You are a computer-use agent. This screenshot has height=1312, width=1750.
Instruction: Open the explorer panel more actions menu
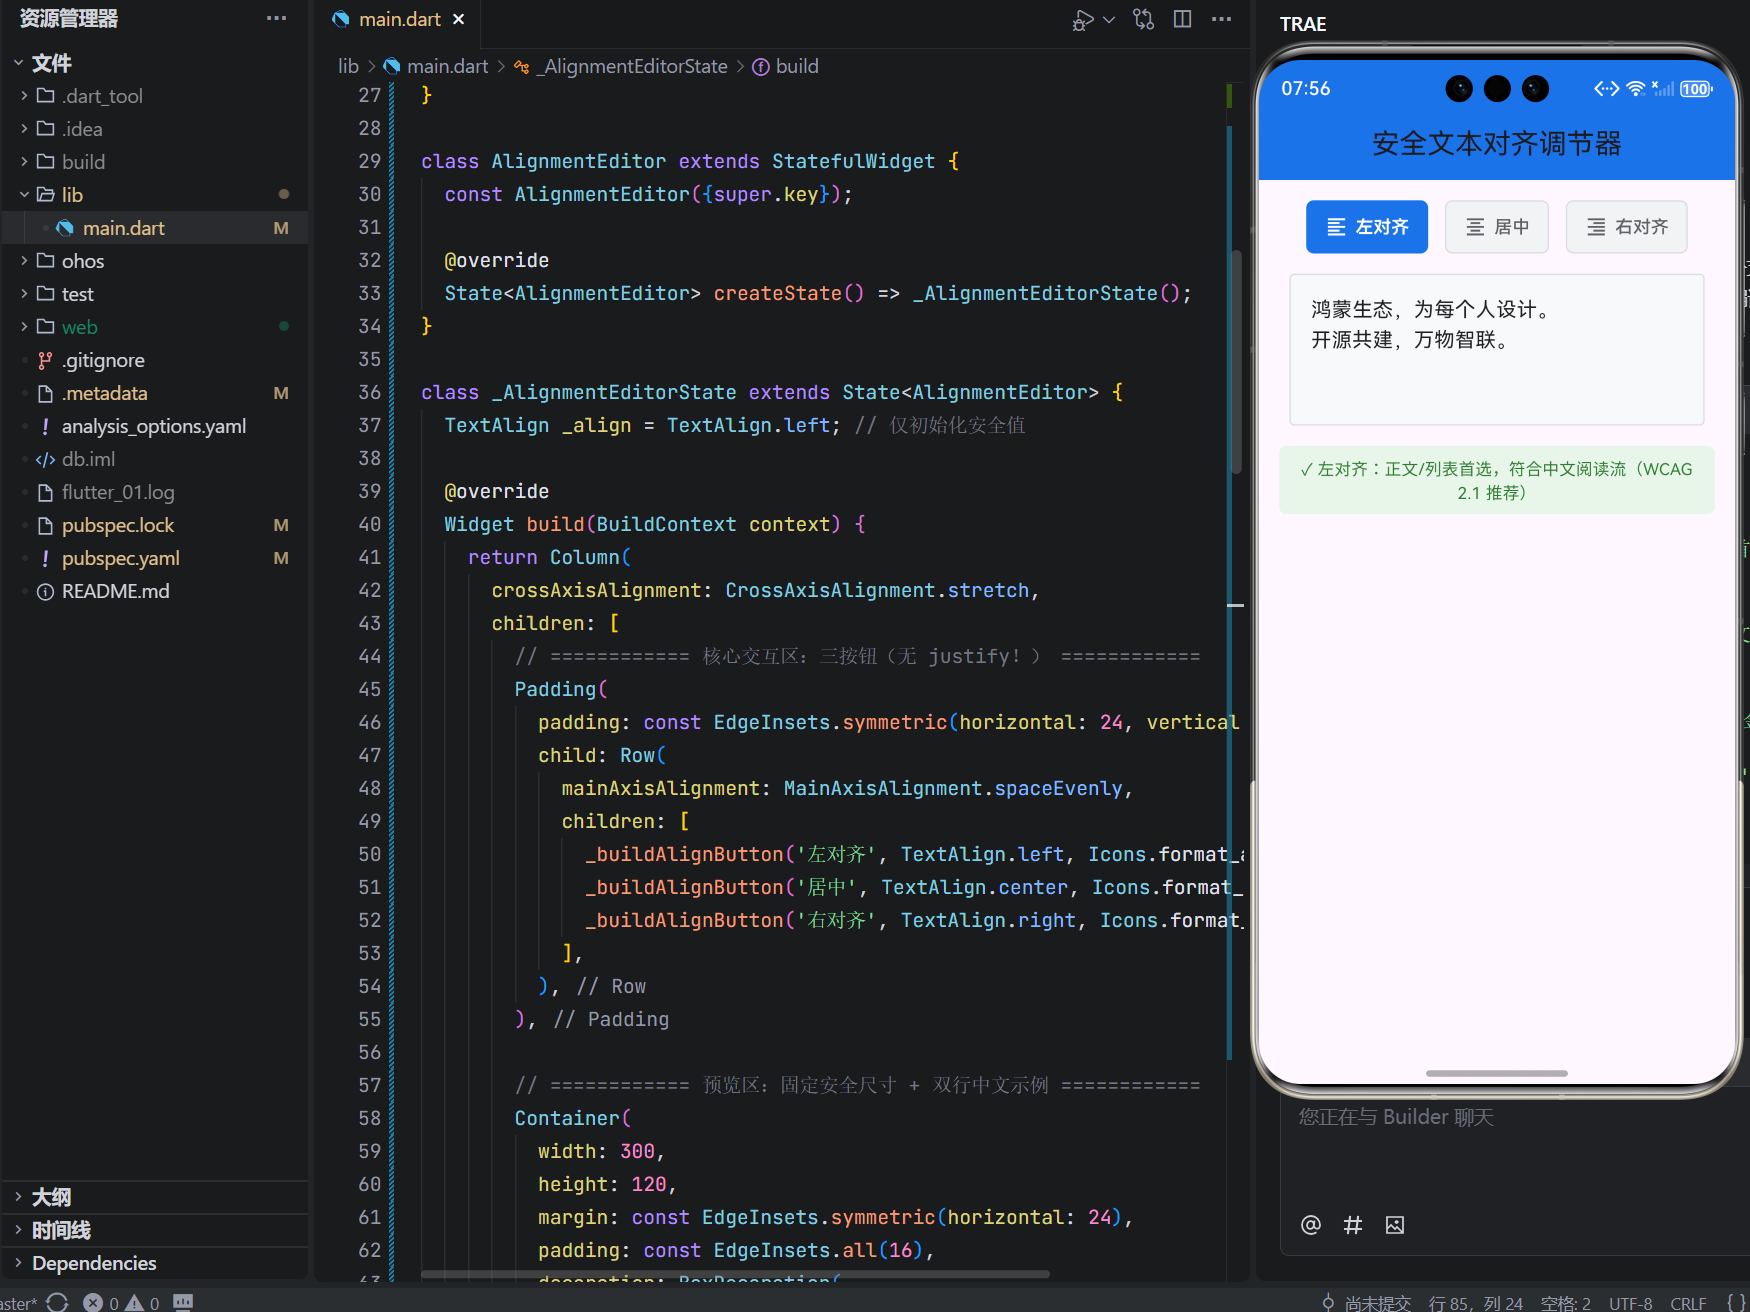[x=277, y=18]
